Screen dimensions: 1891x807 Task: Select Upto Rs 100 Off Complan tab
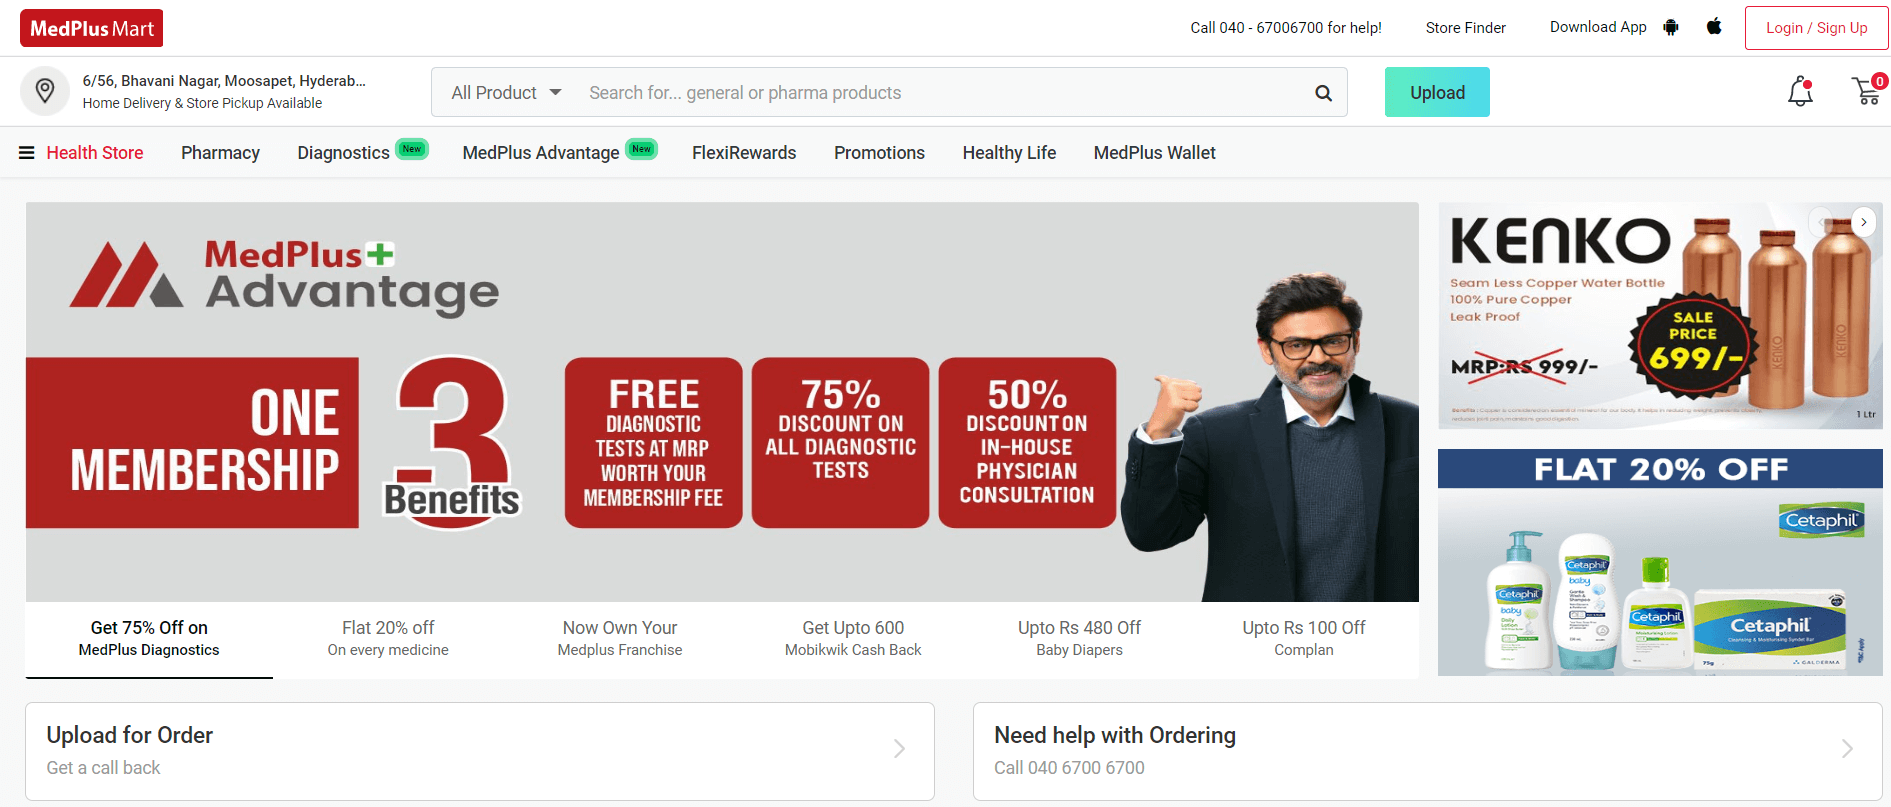[1303, 638]
